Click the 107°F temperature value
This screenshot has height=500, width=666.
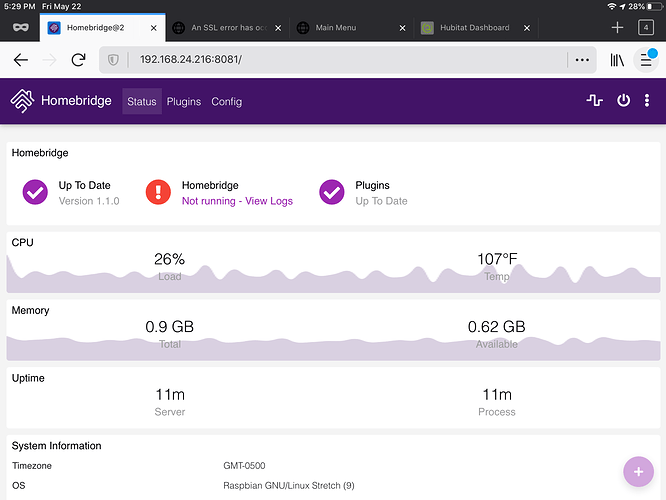coord(497,259)
